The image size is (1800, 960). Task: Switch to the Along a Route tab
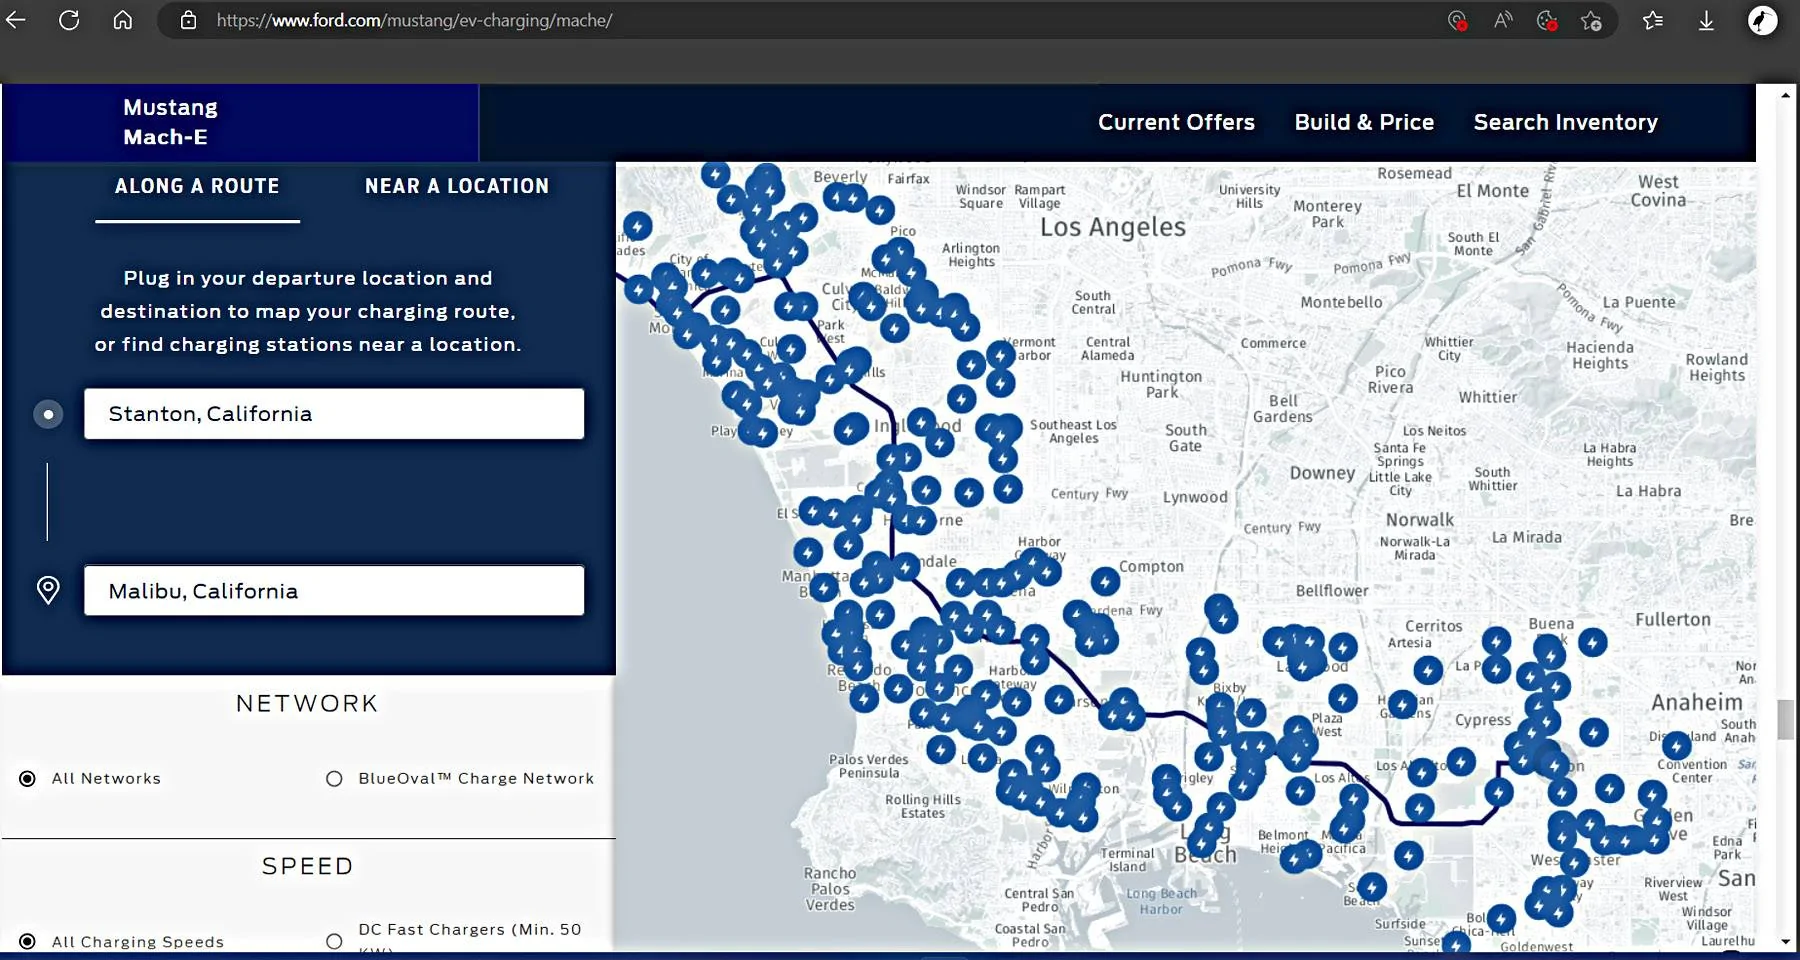[x=197, y=186]
